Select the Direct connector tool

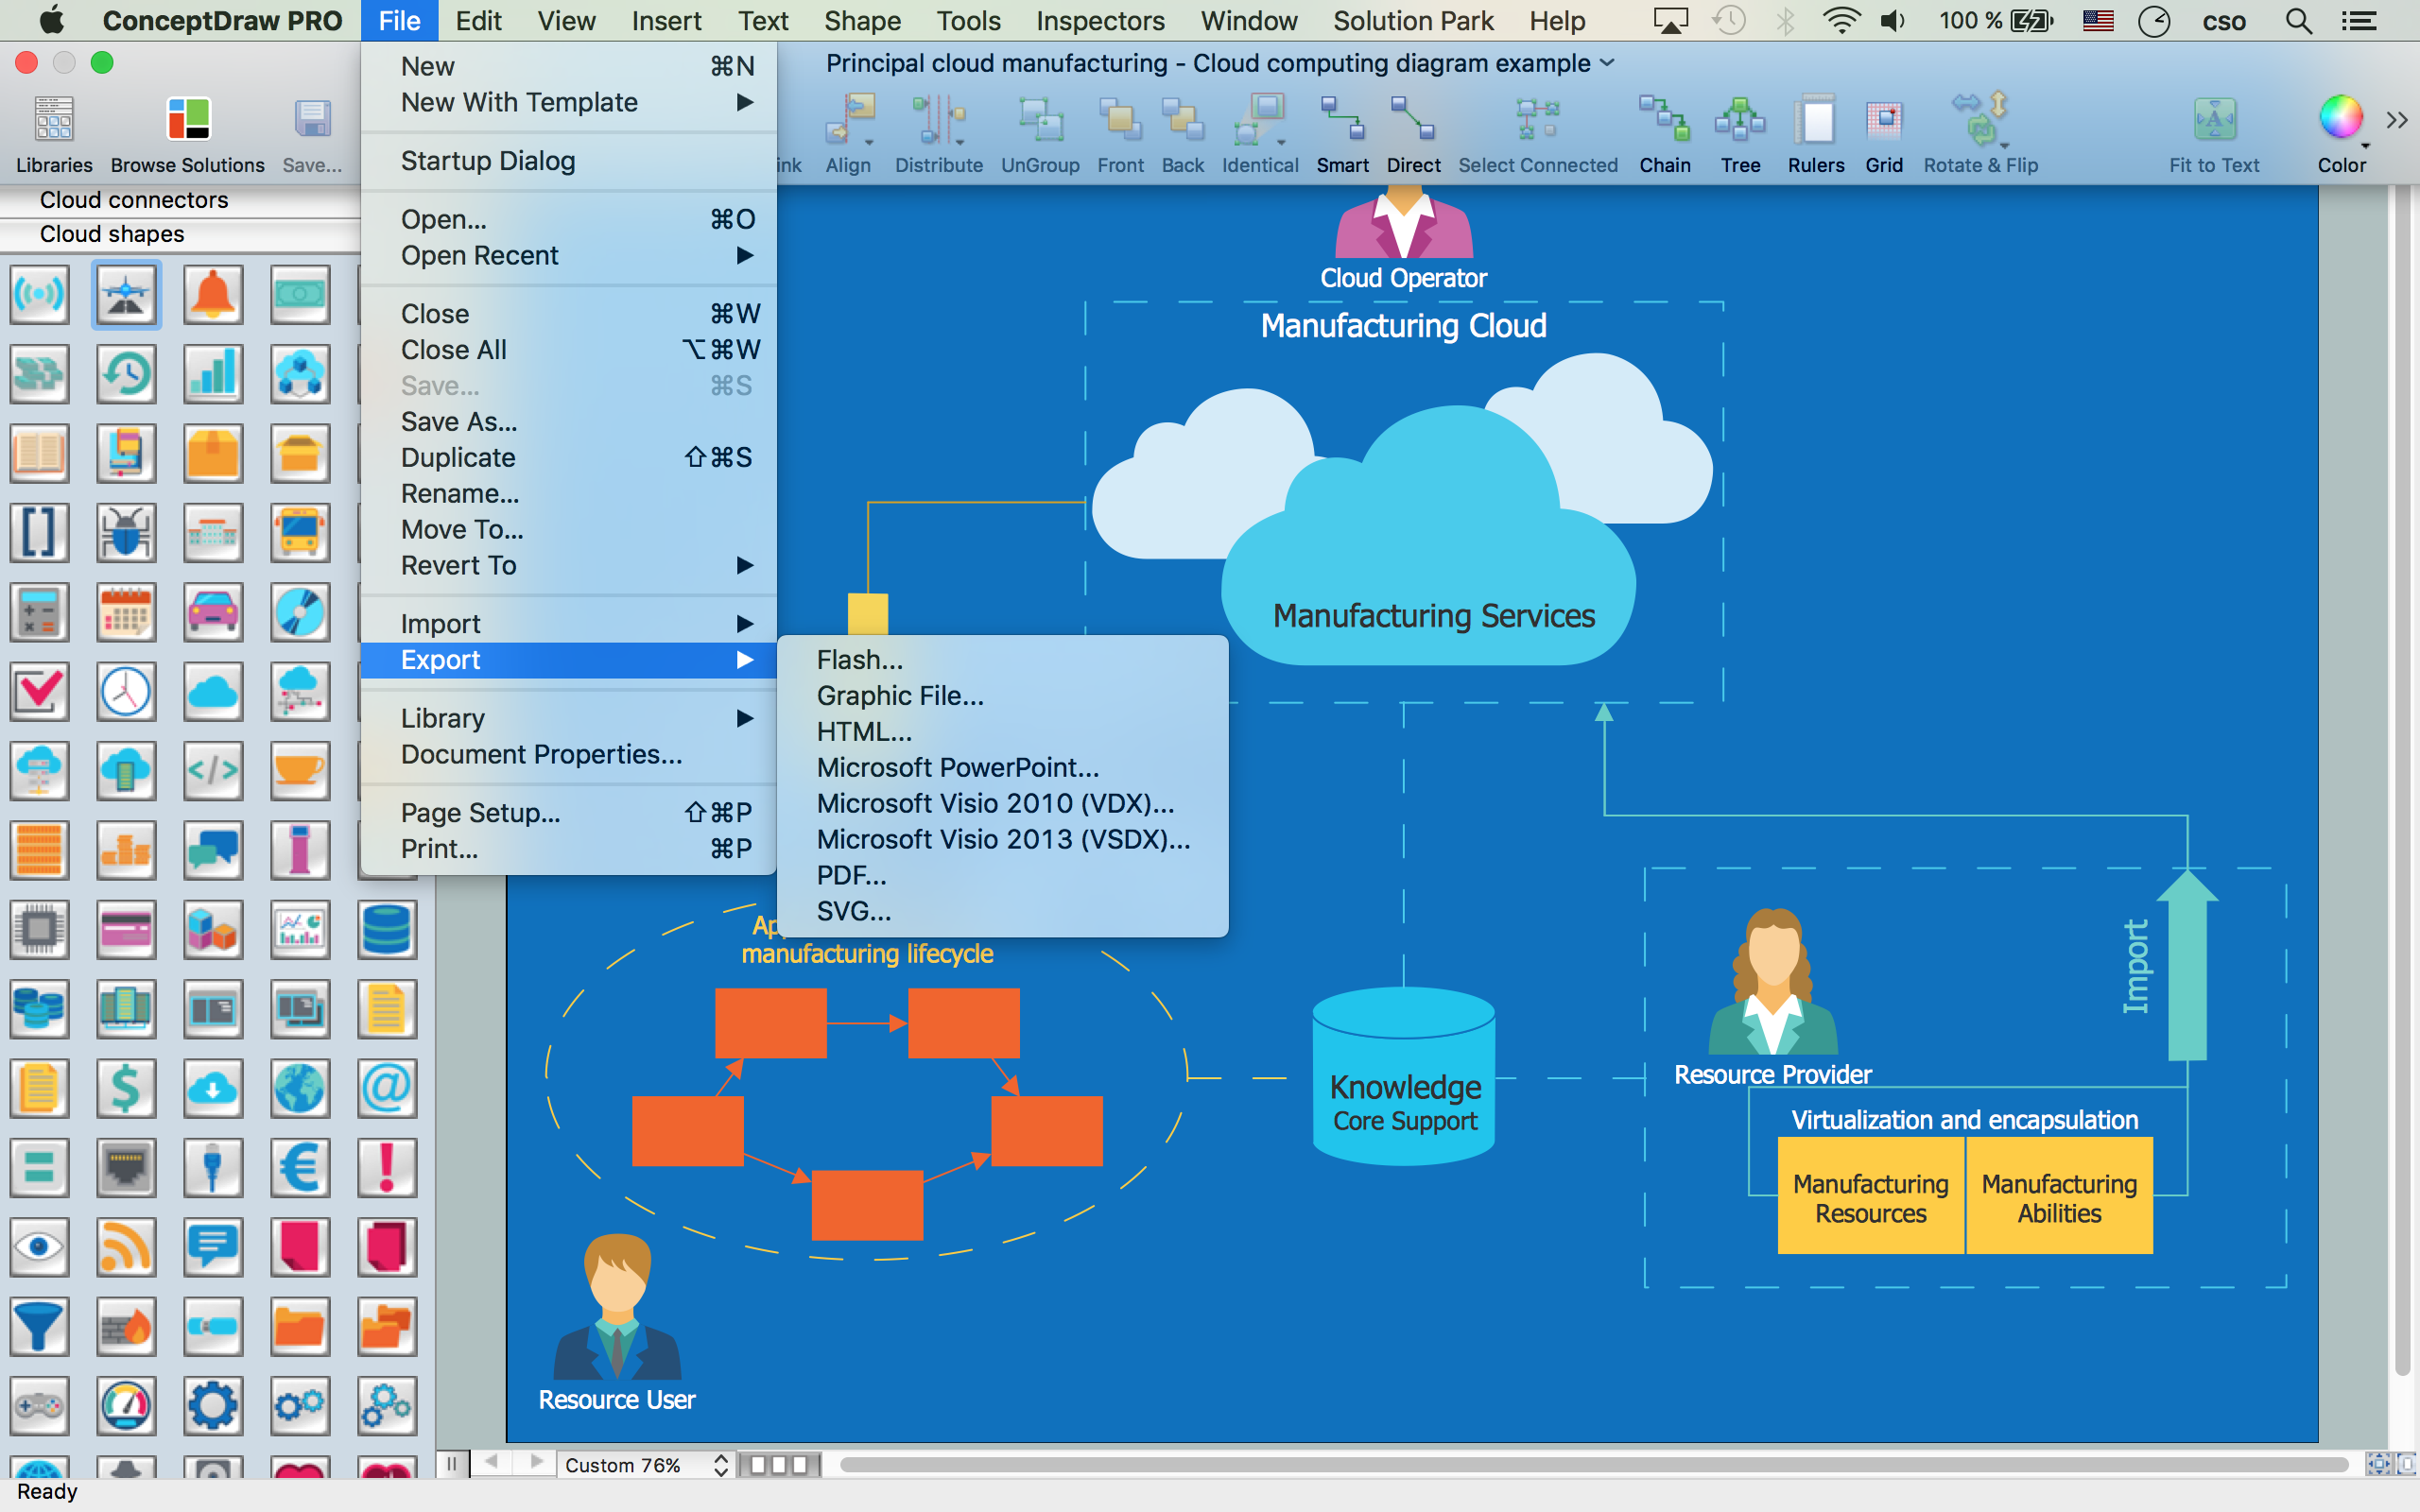tap(1413, 120)
